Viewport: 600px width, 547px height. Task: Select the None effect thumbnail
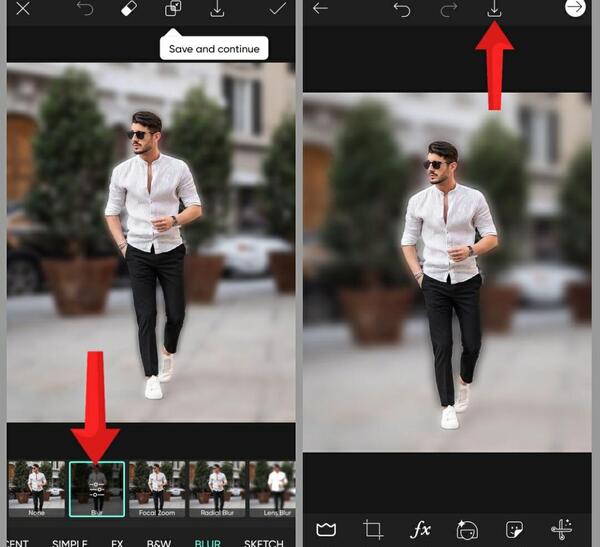36,489
